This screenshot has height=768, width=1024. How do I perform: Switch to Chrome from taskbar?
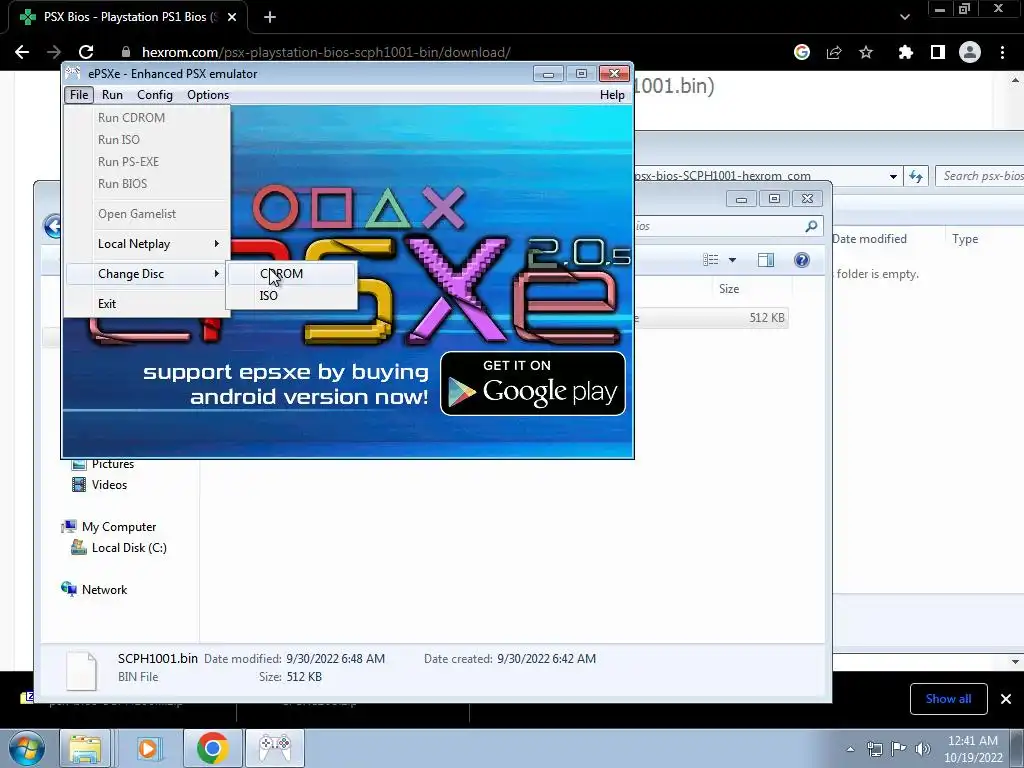click(x=212, y=748)
